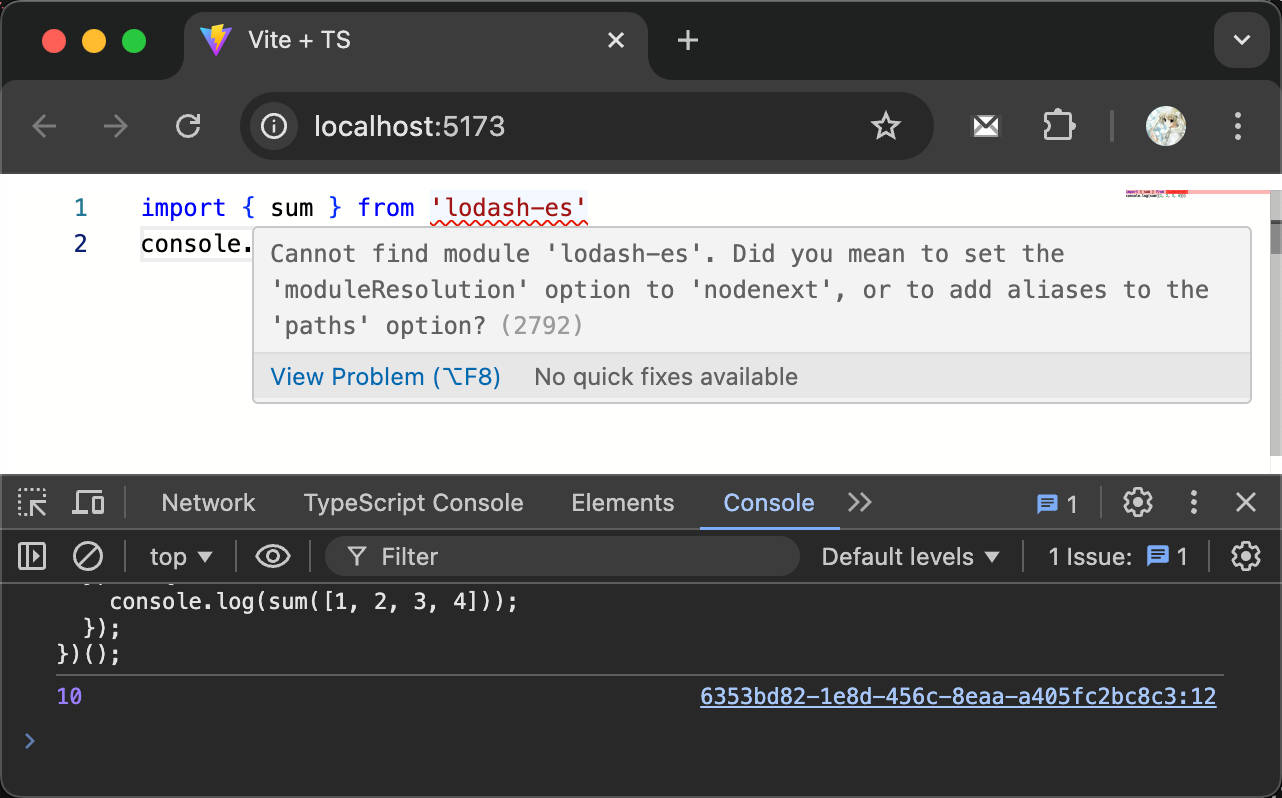Open the 1 Issue link in console toolbar
The height and width of the screenshot is (798, 1282).
click(x=1117, y=557)
